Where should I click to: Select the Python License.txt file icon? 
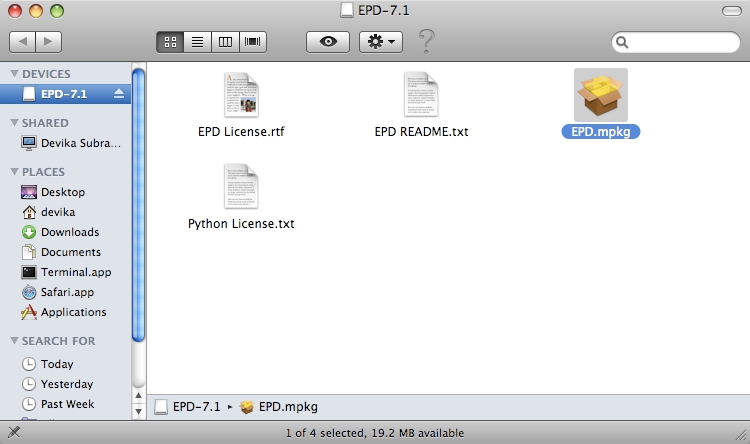coord(241,187)
